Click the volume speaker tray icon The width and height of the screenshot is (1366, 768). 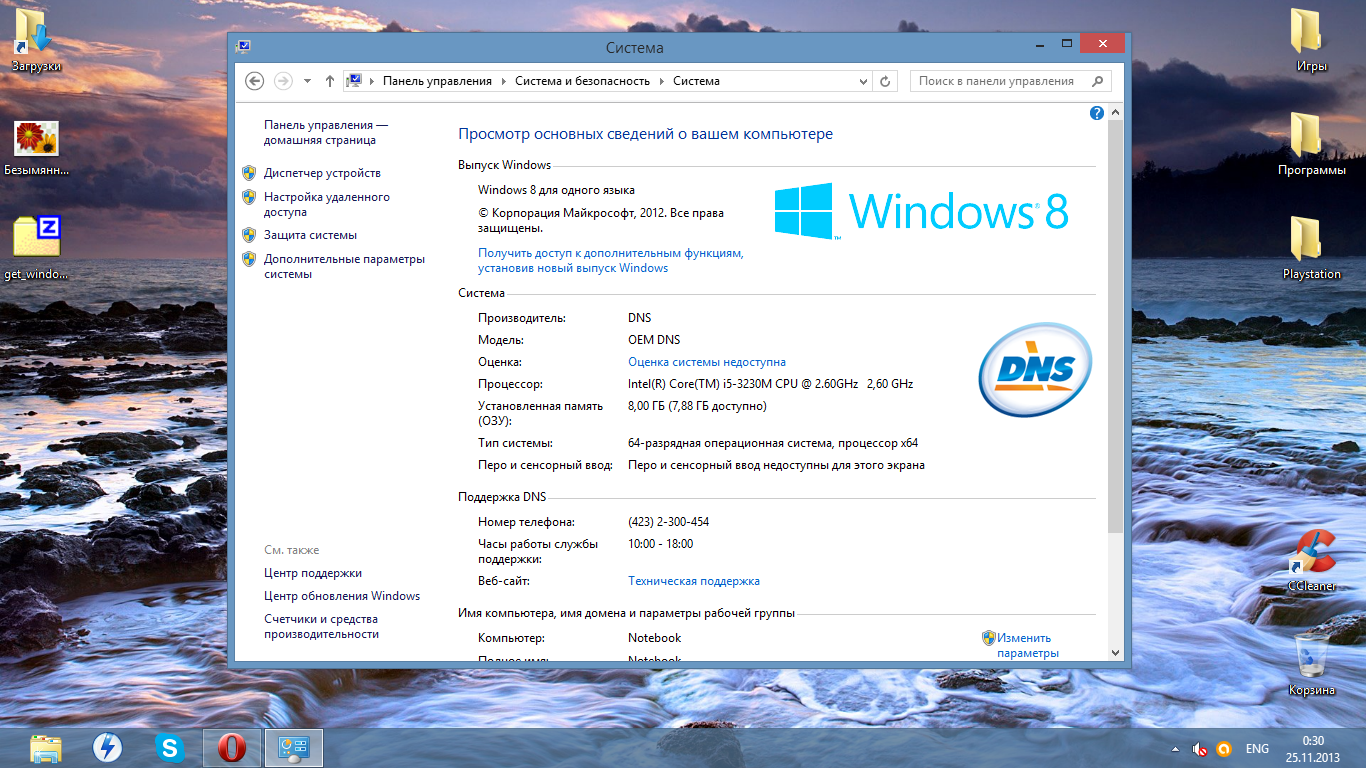click(x=1199, y=749)
